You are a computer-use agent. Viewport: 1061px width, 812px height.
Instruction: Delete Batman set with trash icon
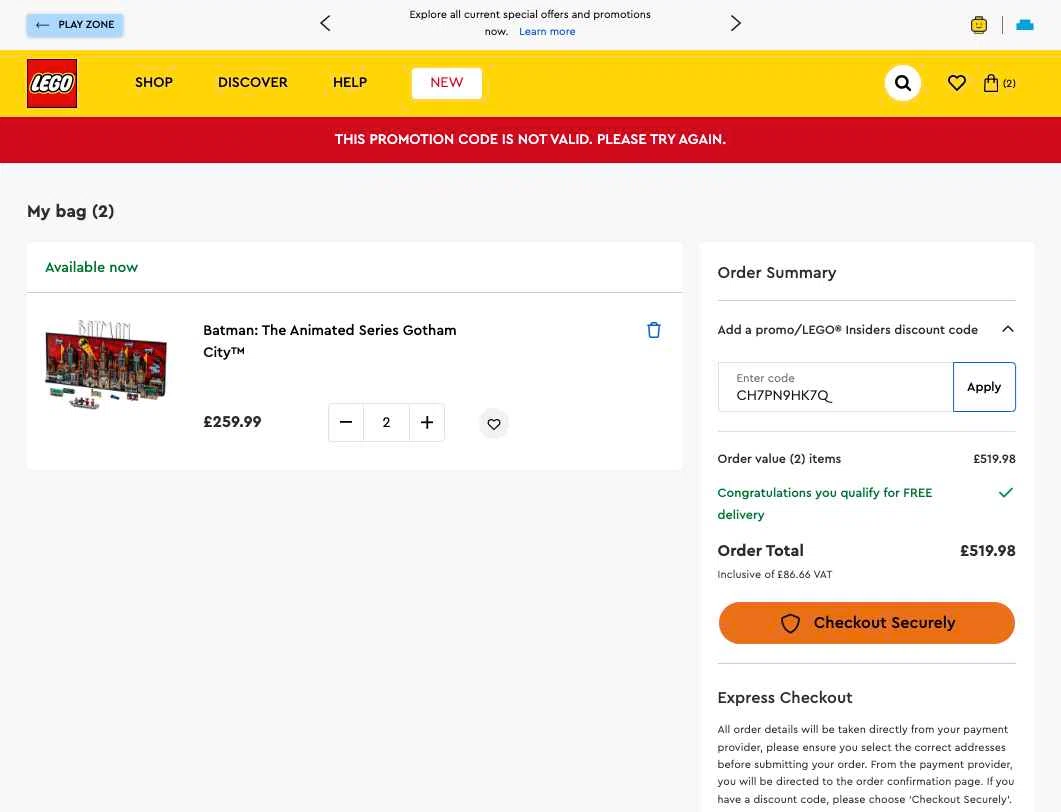[x=654, y=330]
